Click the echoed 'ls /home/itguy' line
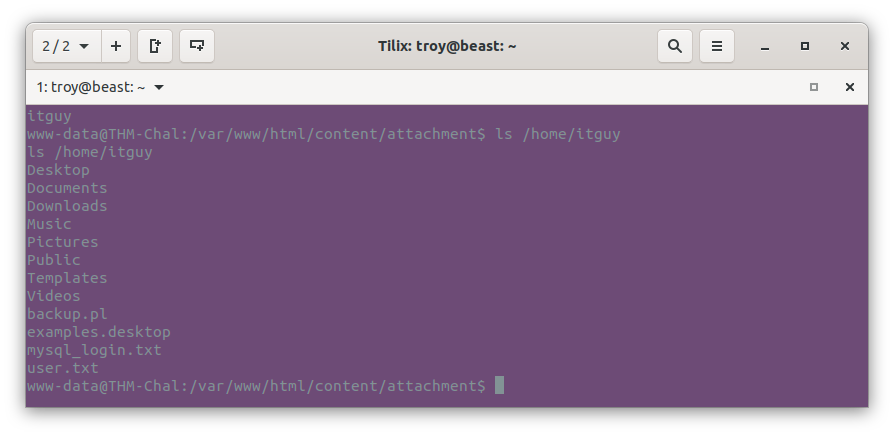The height and width of the screenshot is (436, 894). click(90, 152)
